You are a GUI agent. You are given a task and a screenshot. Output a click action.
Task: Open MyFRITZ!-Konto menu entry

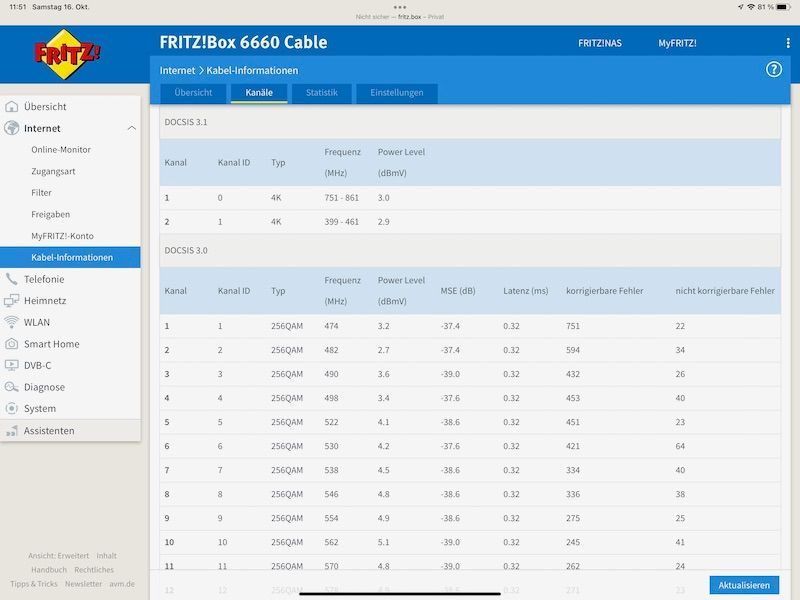click(62, 236)
